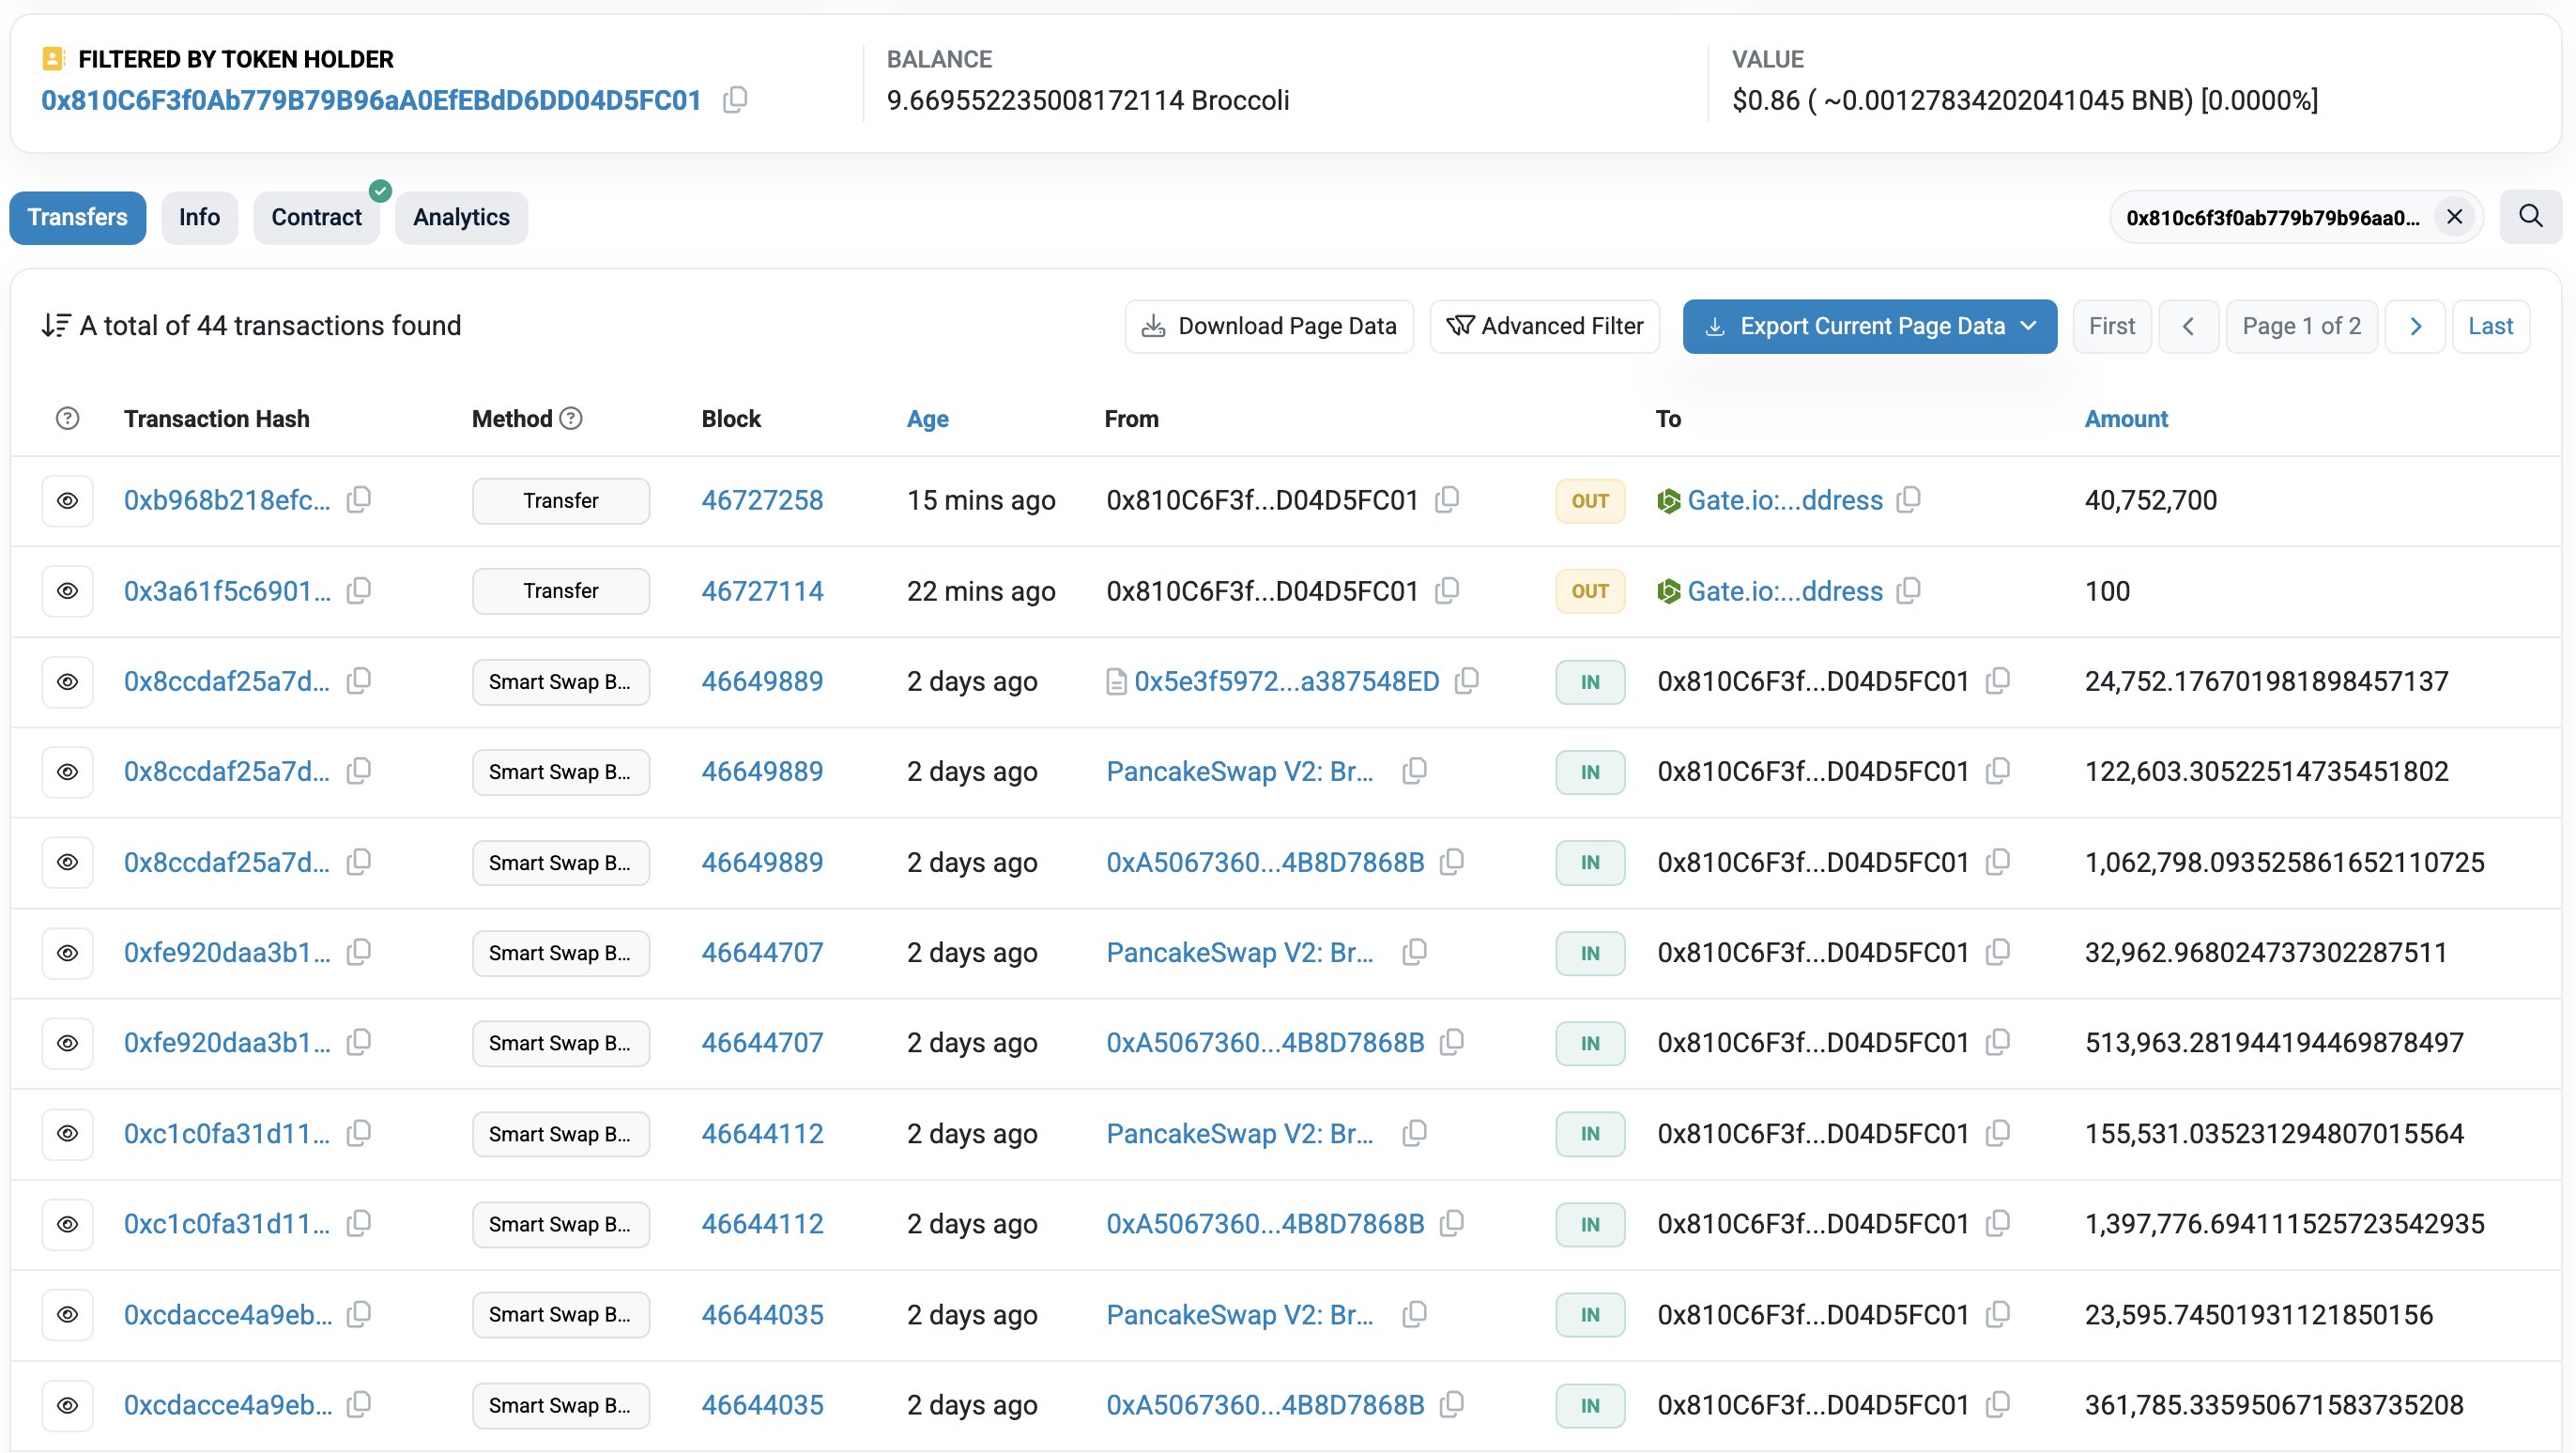
Task: Toggle eye preview for 155,531 amount row
Action: (67, 1133)
